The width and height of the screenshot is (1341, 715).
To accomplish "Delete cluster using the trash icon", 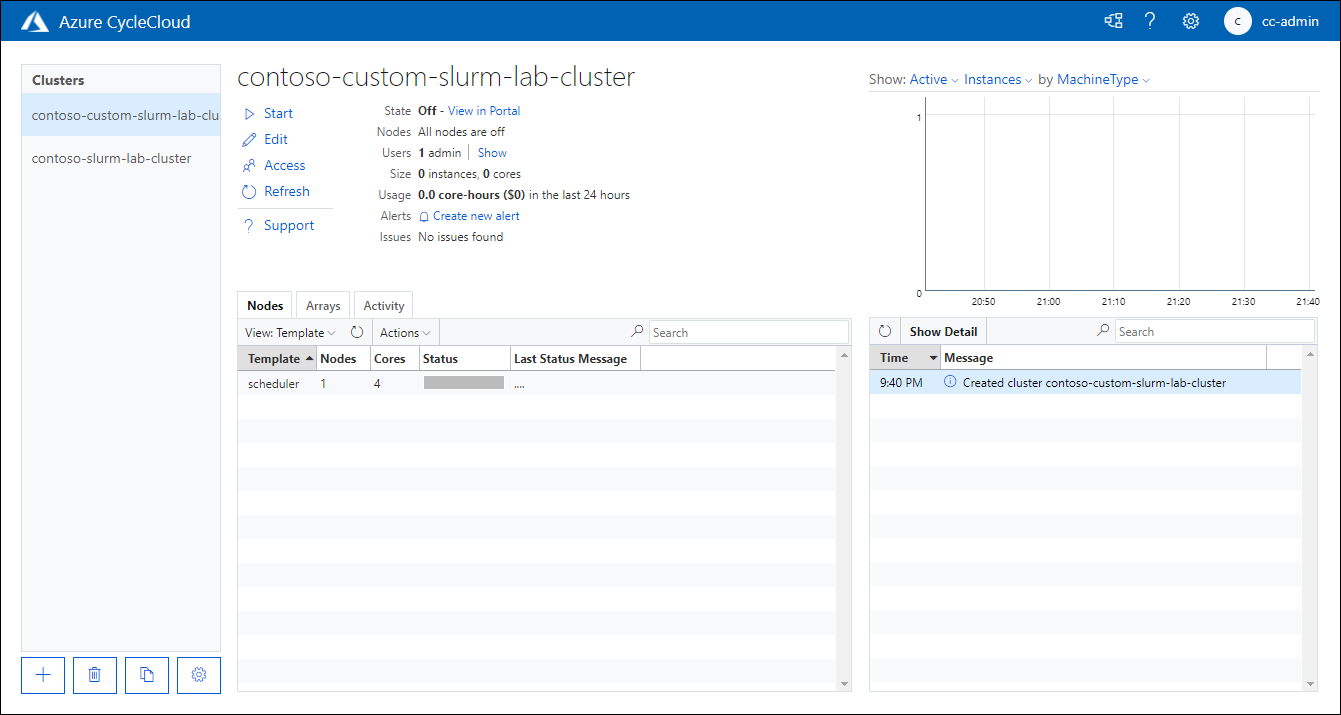I will tap(94, 675).
